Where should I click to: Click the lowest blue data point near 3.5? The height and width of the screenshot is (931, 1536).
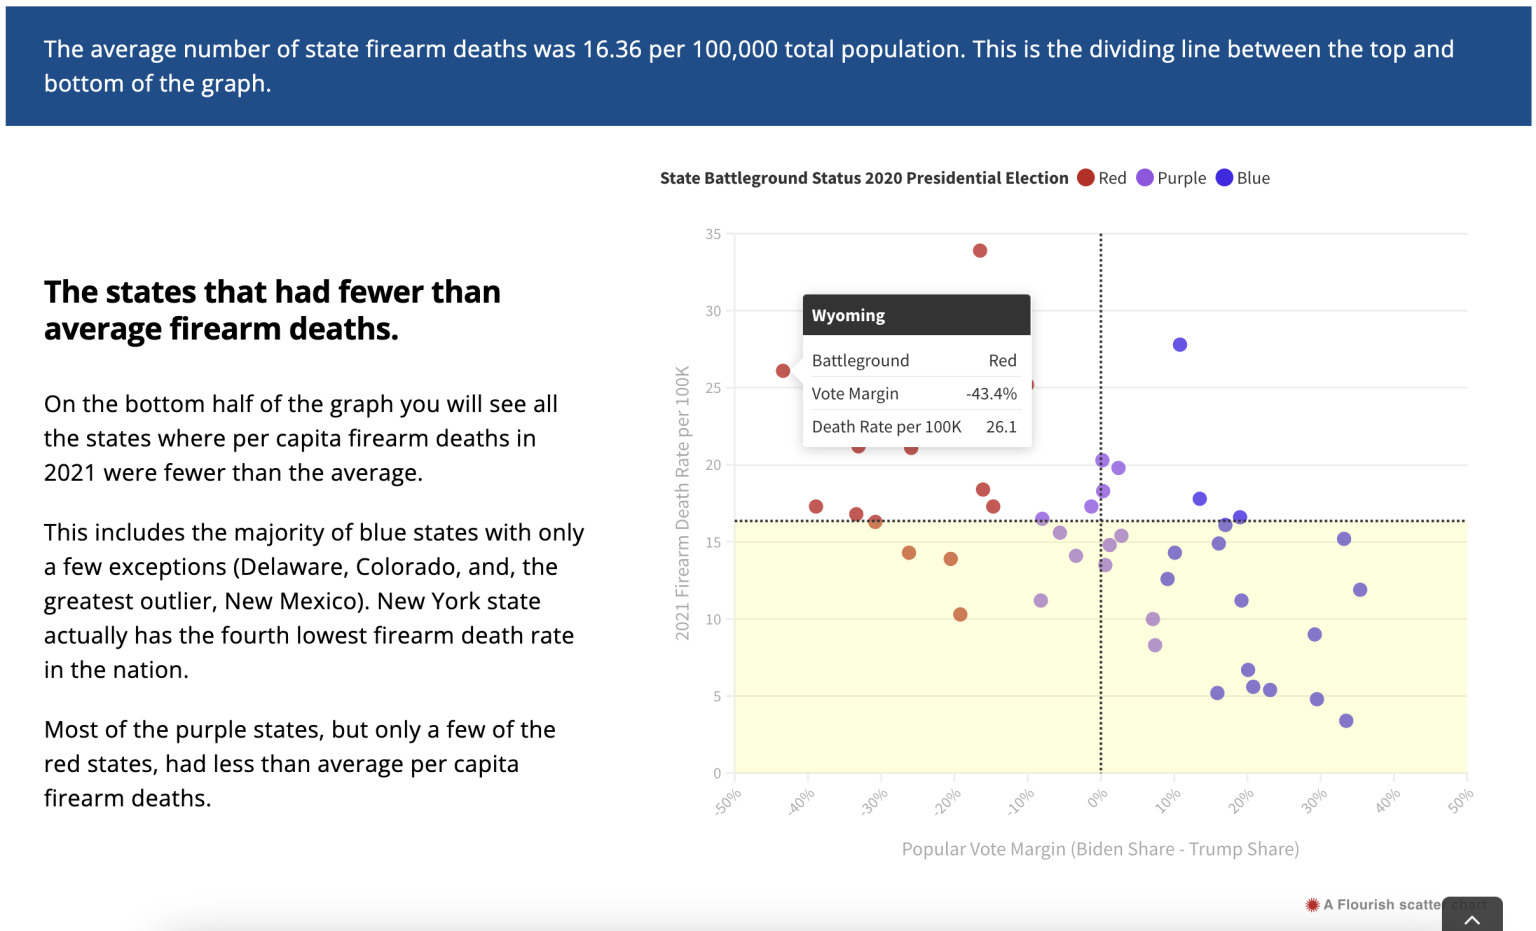pyautogui.click(x=1346, y=721)
